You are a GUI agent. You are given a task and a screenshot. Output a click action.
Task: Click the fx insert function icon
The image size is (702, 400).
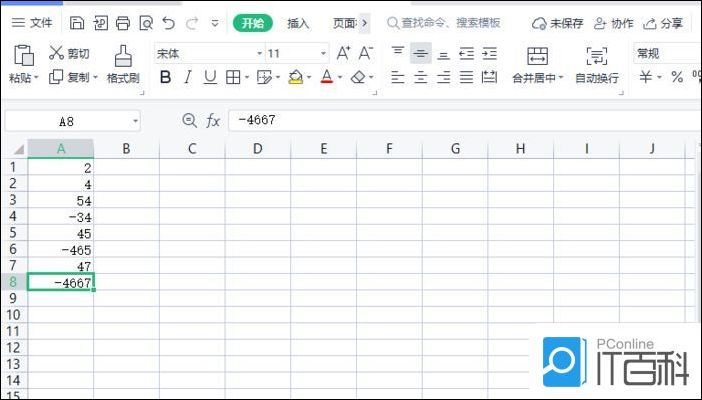pos(213,120)
